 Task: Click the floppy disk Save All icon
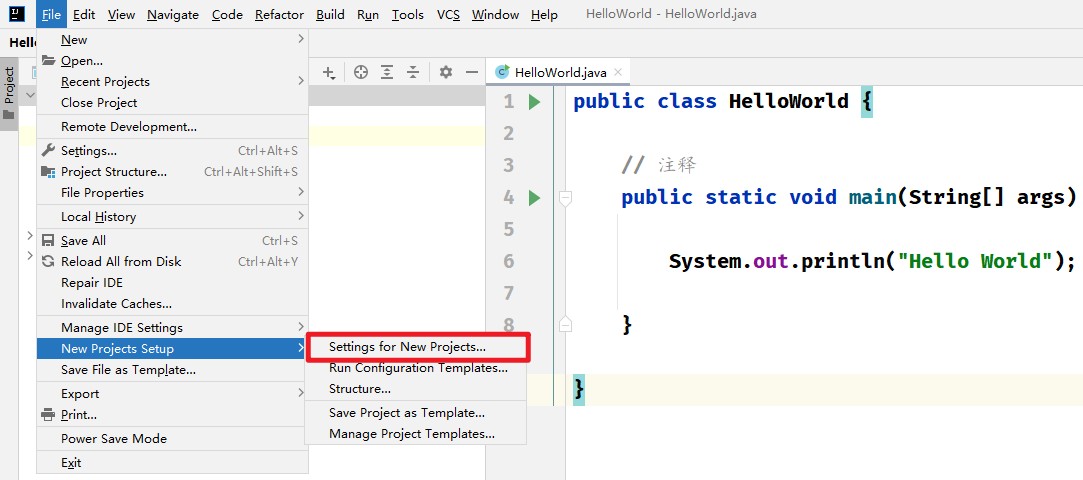tap(48, 240)
